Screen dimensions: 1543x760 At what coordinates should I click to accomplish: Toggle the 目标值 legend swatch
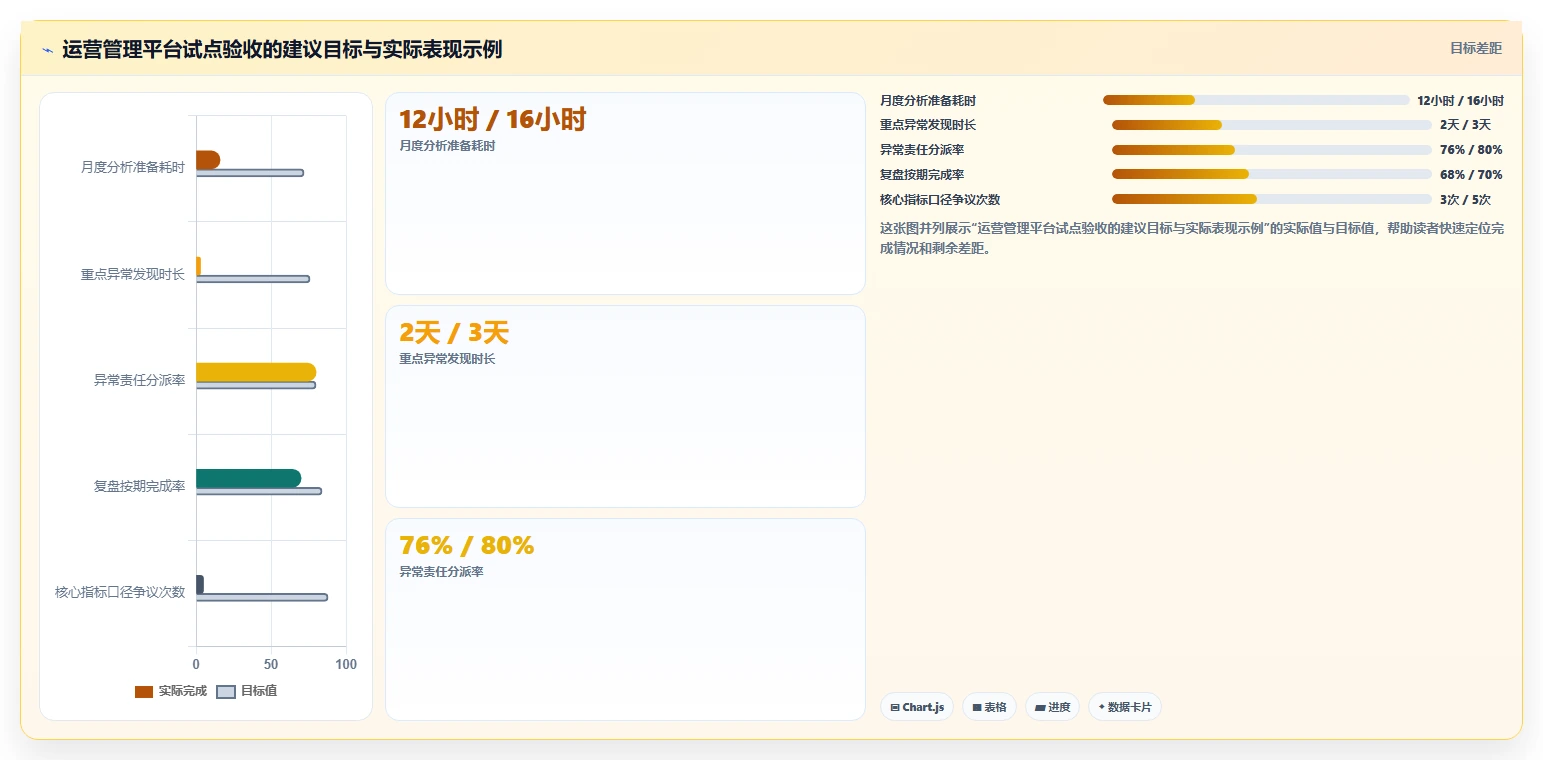(x=226, y=691)
